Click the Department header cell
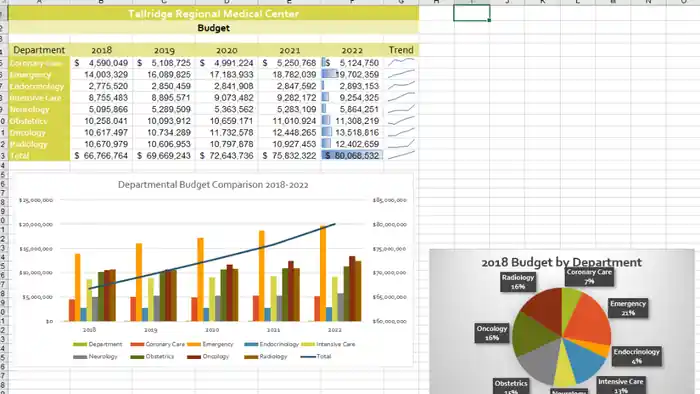Viewport: 700px width, 394px height. click(x=39, y=50)
